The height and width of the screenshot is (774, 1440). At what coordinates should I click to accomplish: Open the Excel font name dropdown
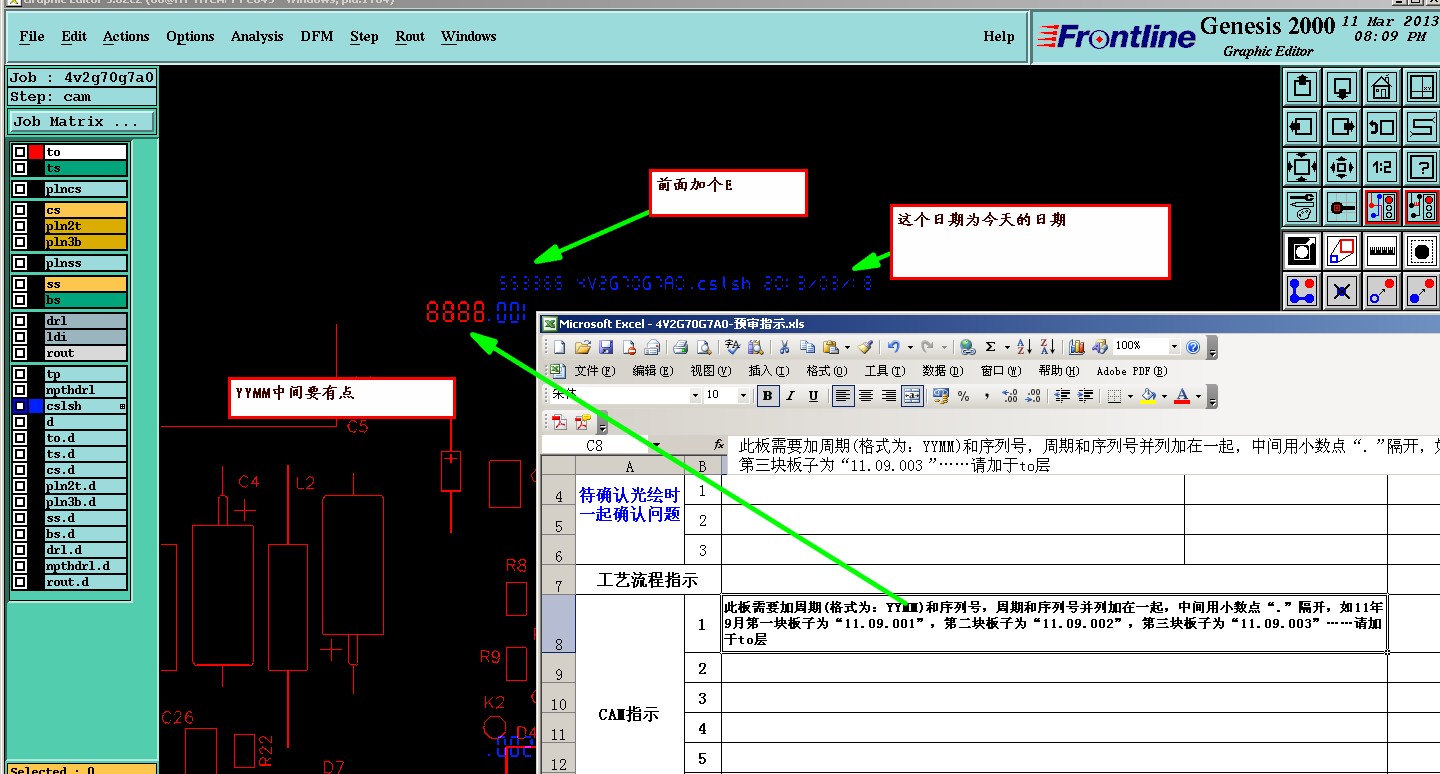[695, 396]
